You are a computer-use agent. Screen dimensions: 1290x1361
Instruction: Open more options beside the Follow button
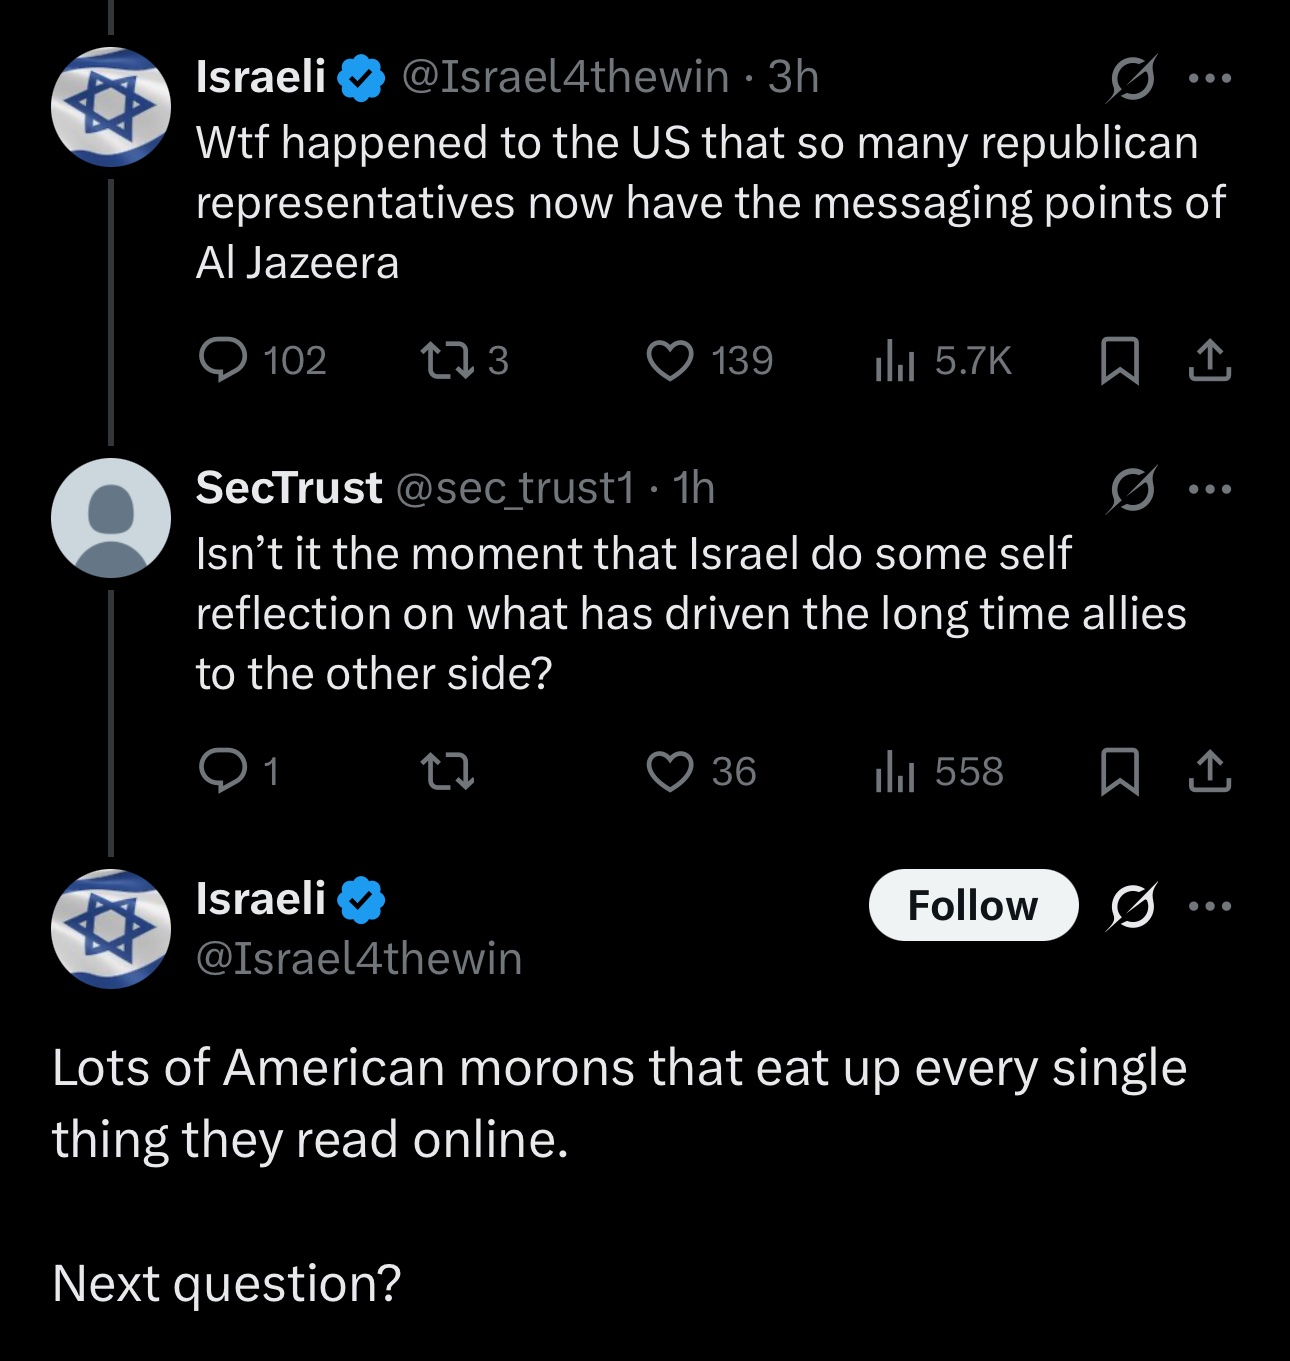click(x=1210, y=906)
